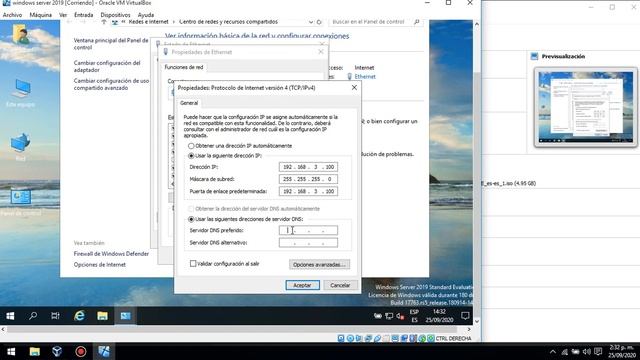Open address bar history dropdown
Image resolution: width=640 pixels, height=360 pixels.
point(311,22)
